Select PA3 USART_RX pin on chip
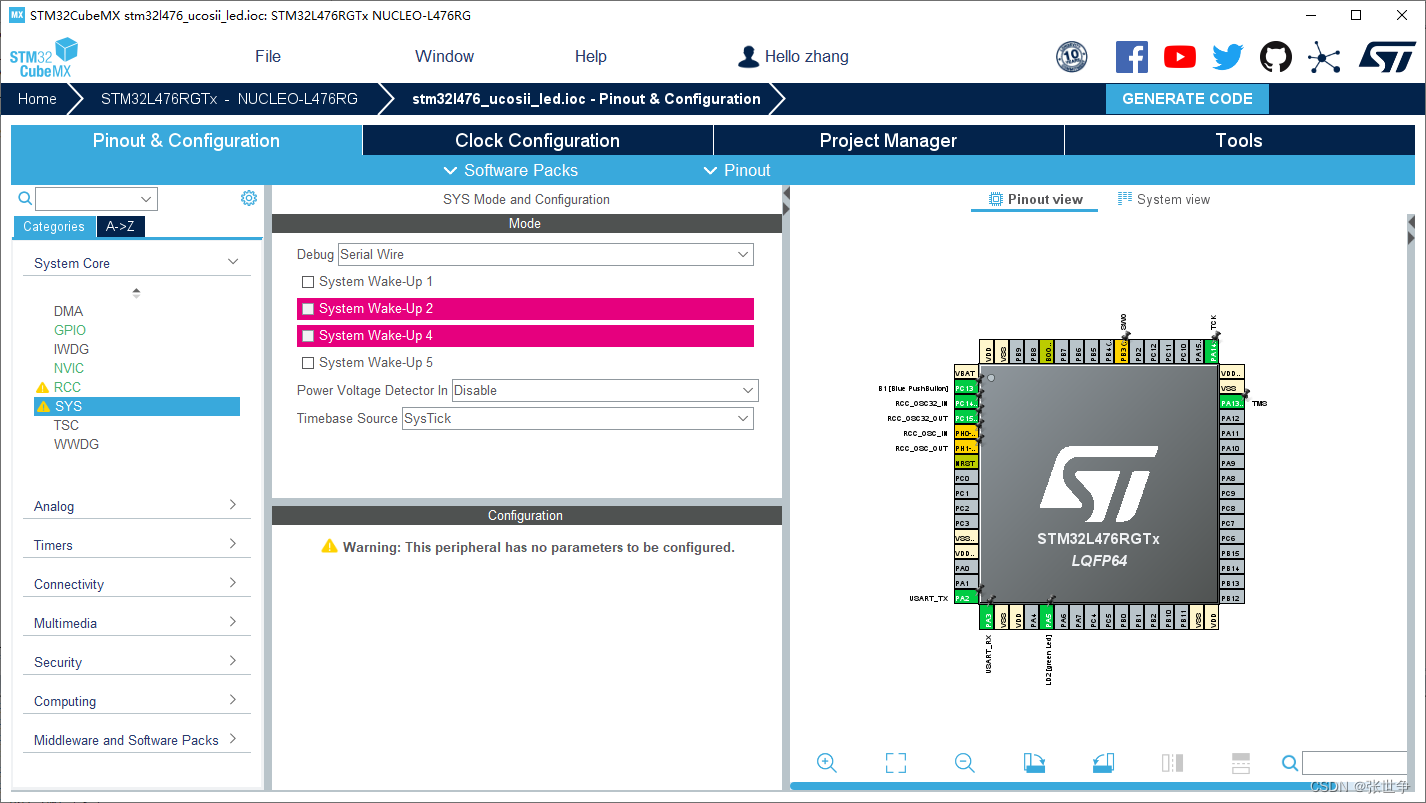This screenshot has width=1426, height=803. click(988, 618)
